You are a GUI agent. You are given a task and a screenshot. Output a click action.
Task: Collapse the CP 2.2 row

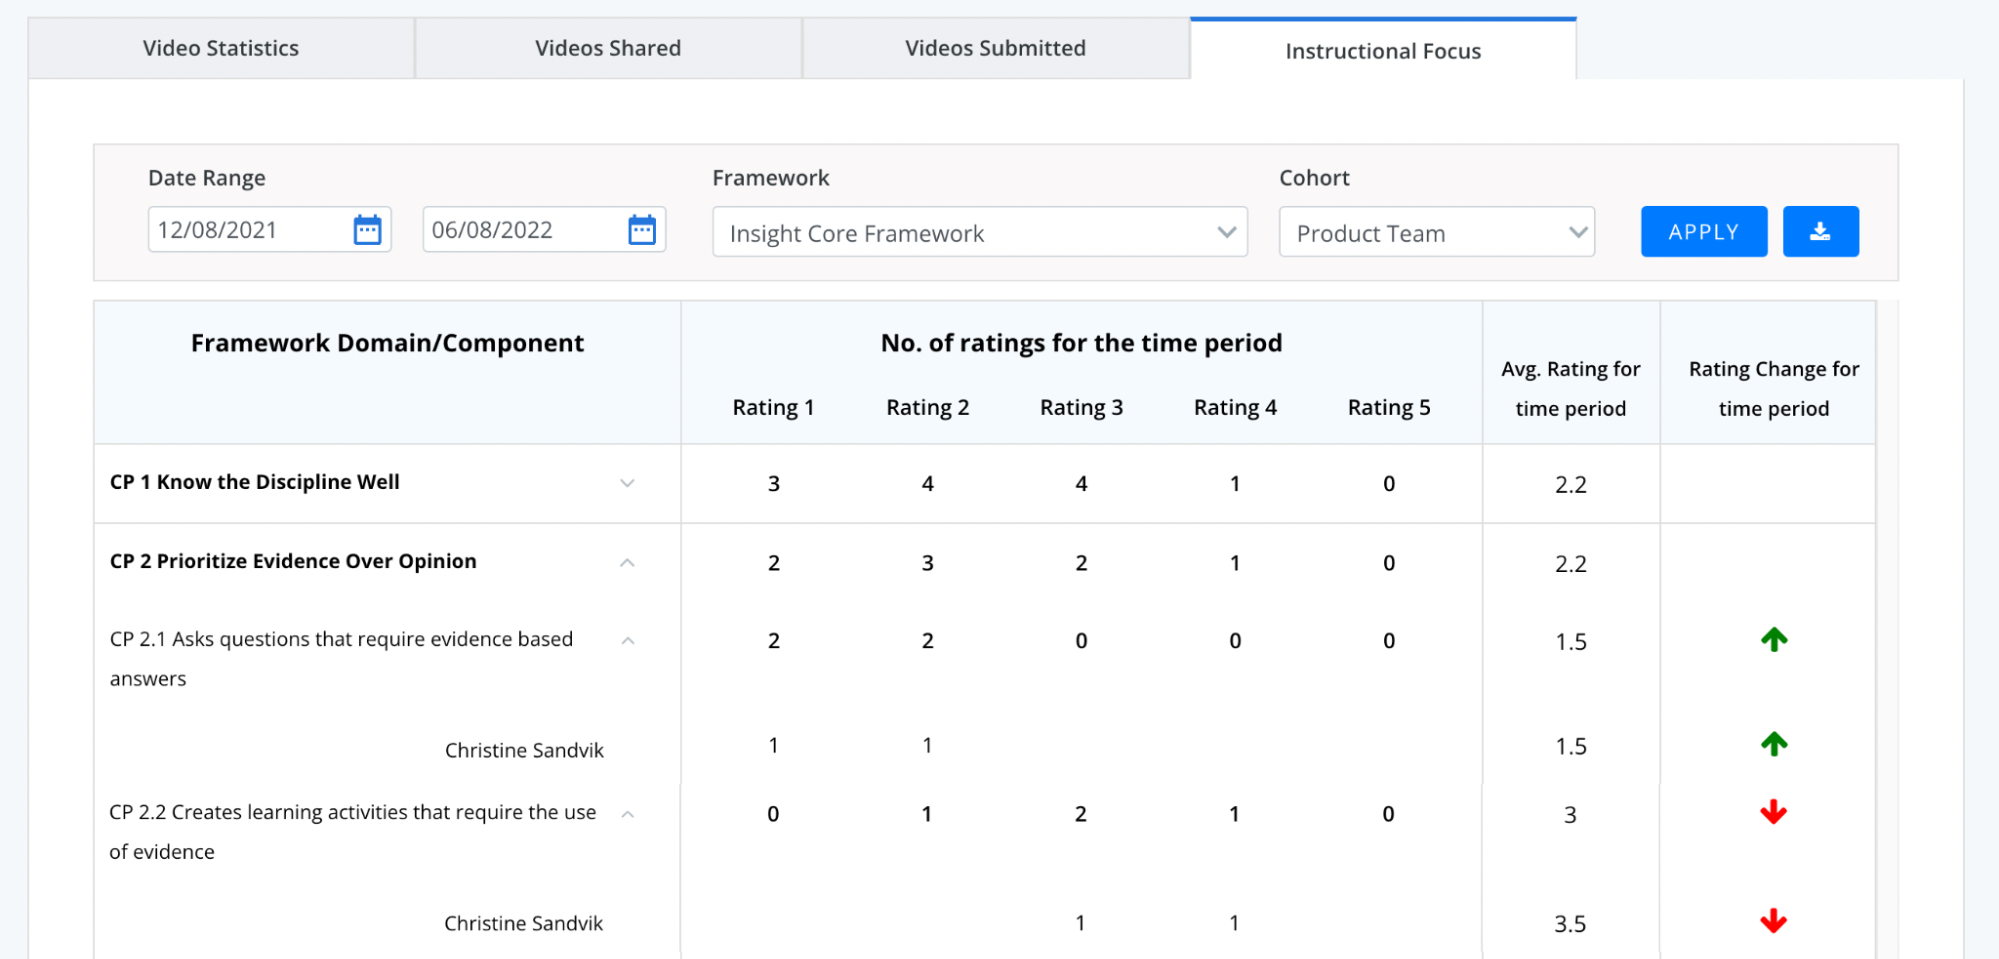click(x=628, y=814)
